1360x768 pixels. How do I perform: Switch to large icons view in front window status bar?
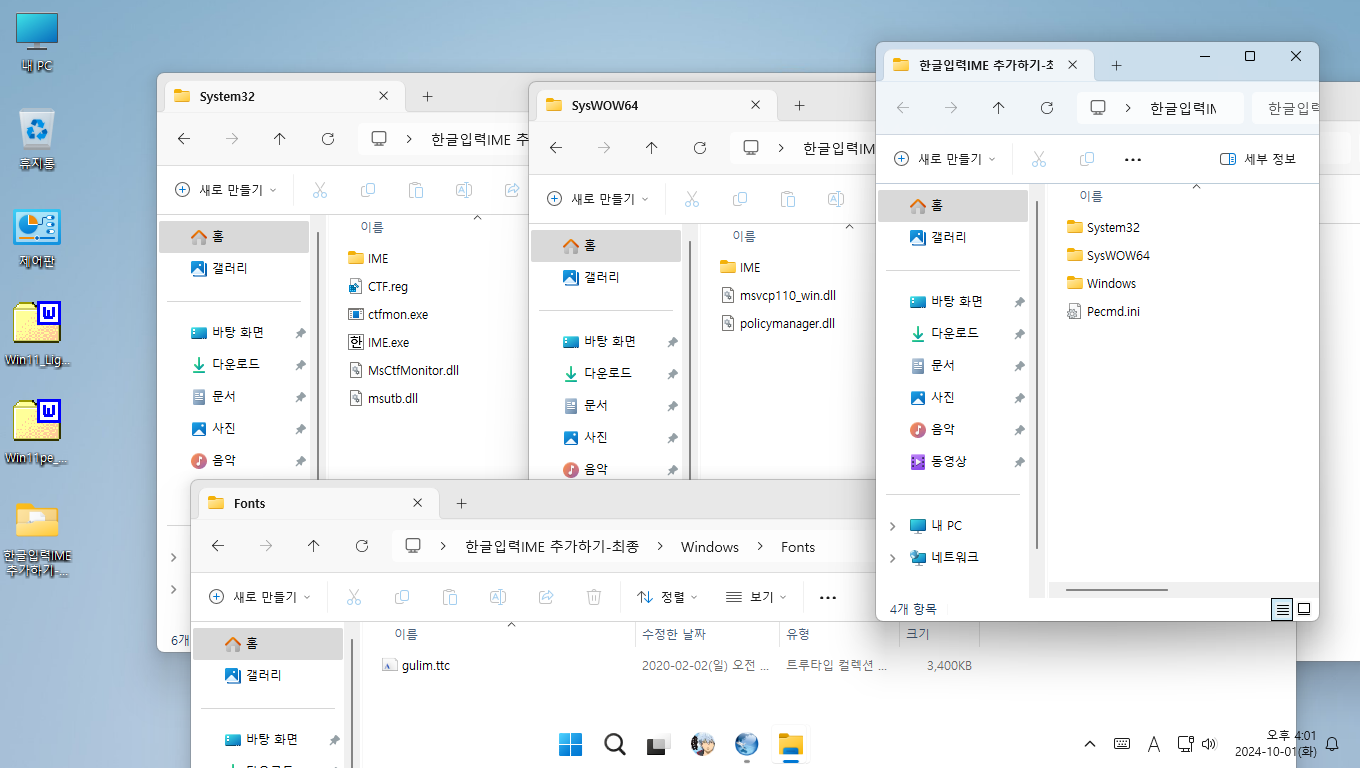tap(1304, 609)
